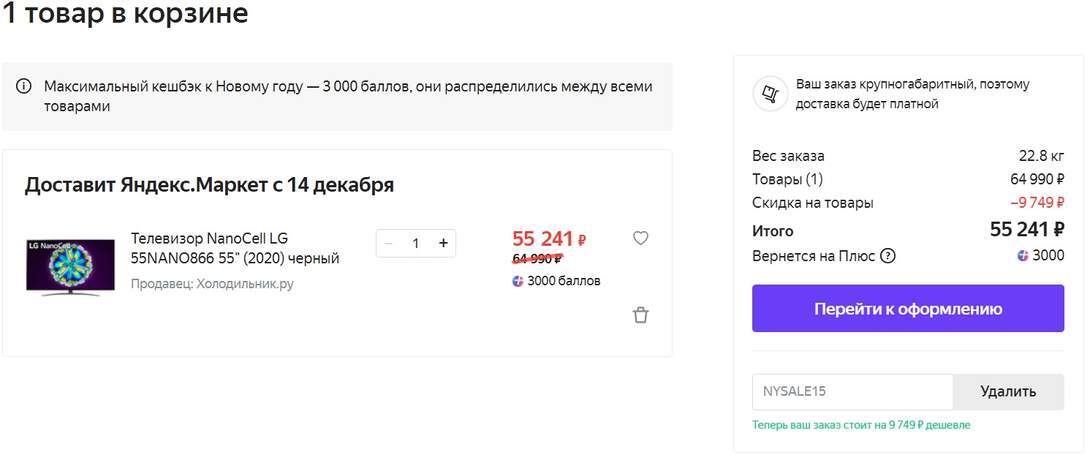Click the crossed-out 64 990 ₽ price

pos(537,259)
